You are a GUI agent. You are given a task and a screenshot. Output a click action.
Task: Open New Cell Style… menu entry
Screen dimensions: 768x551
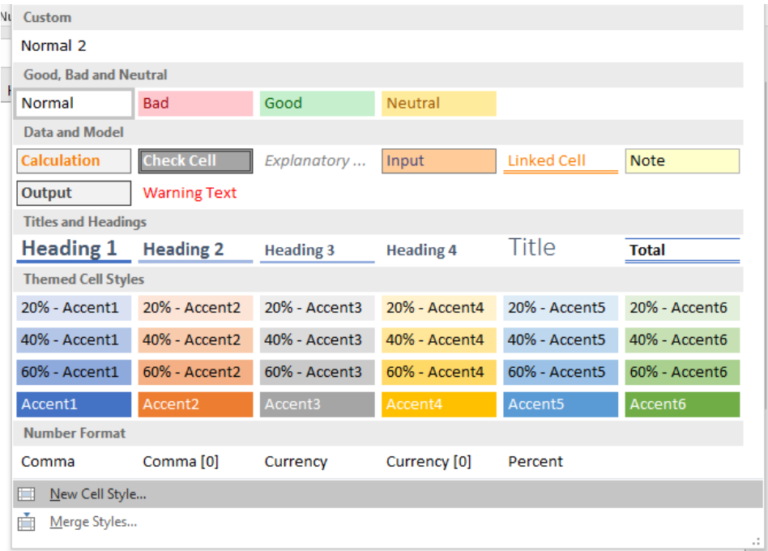(x=98, y=494)
